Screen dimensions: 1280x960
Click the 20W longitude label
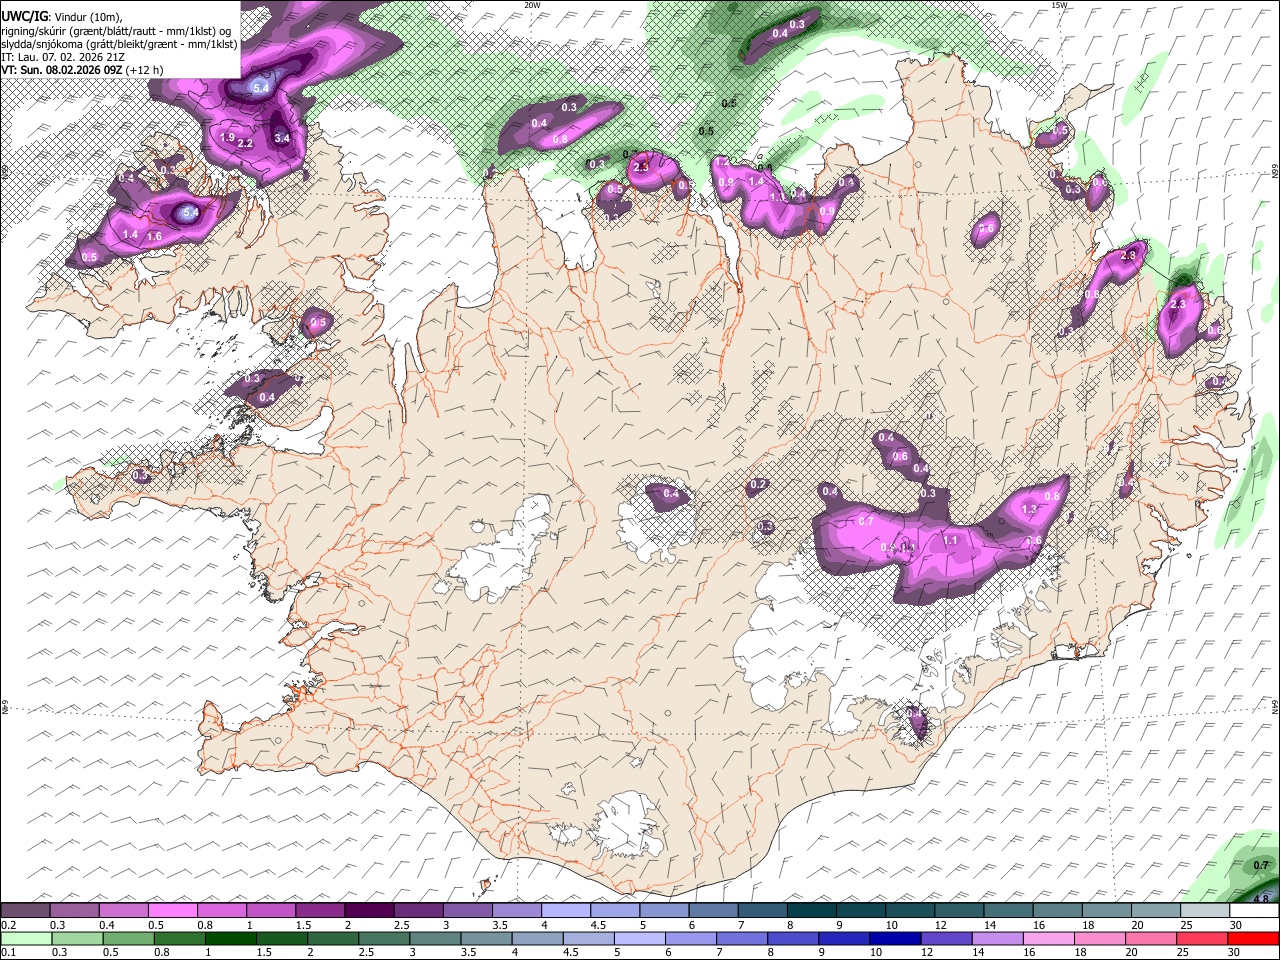(533, 5)
